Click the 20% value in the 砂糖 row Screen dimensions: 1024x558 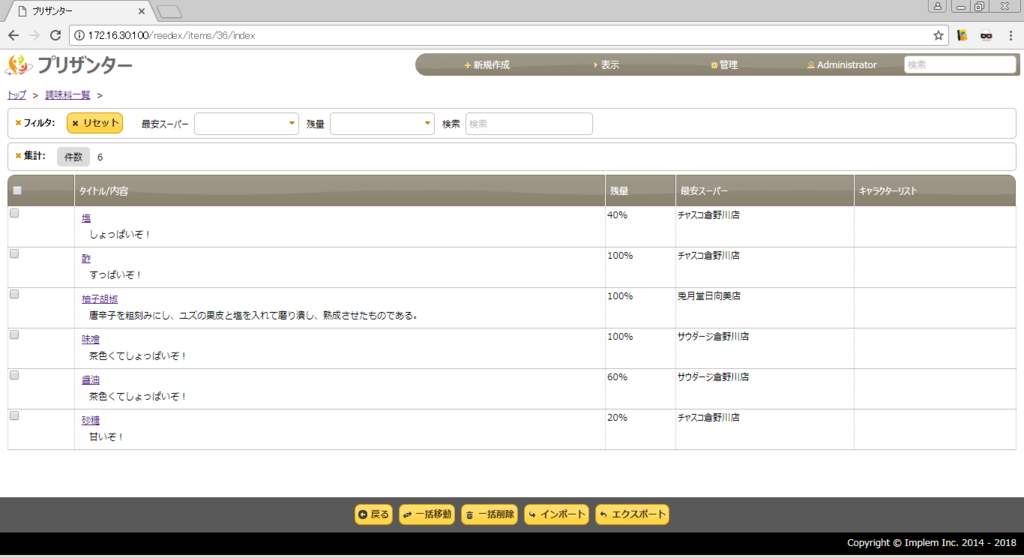(617, 418)
